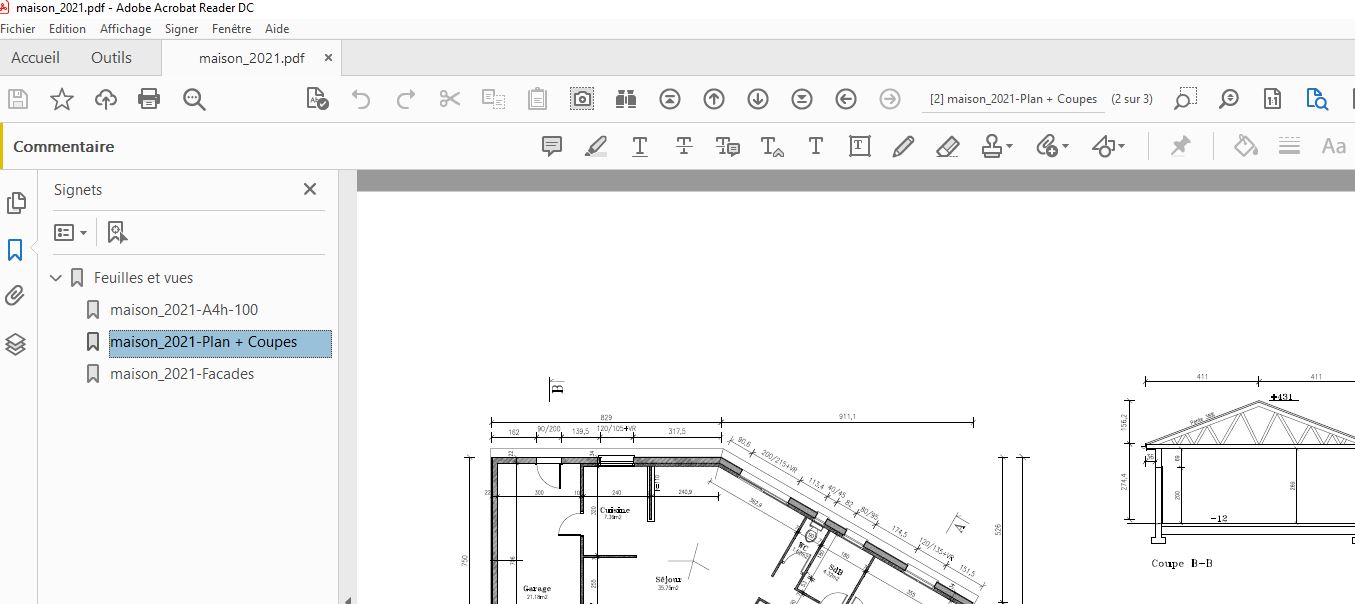Redo the last action
The height and width of the screenshot is (604, 1355).
[405, 99]
